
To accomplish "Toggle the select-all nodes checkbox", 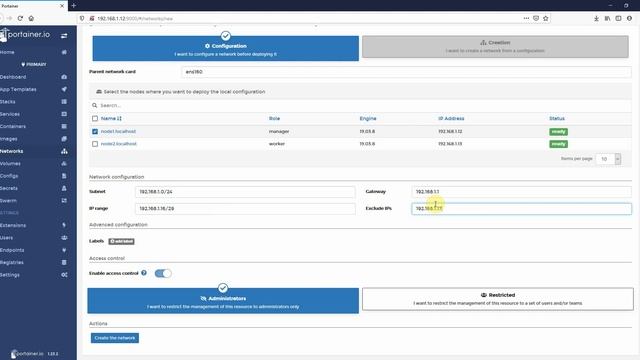I will (95, 118).
